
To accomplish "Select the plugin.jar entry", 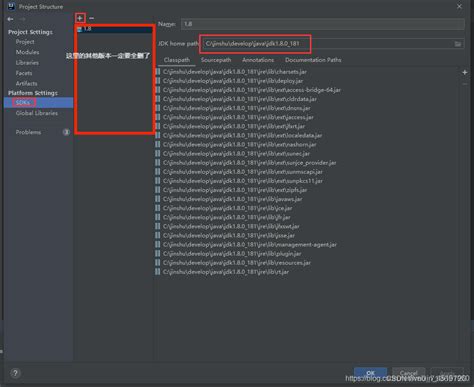I will [229, 254].
